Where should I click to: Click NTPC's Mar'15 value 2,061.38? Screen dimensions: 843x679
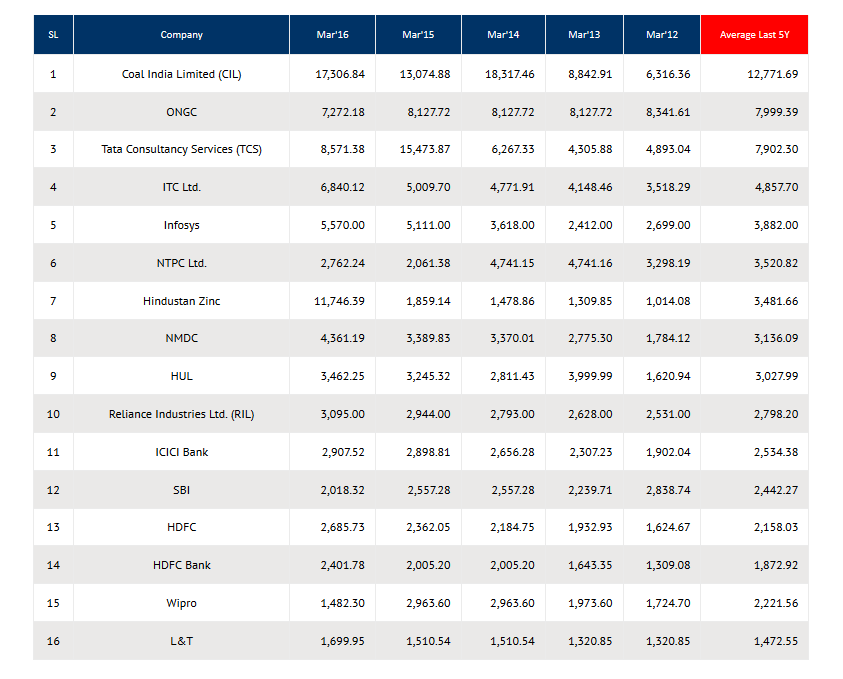[428, 263]
